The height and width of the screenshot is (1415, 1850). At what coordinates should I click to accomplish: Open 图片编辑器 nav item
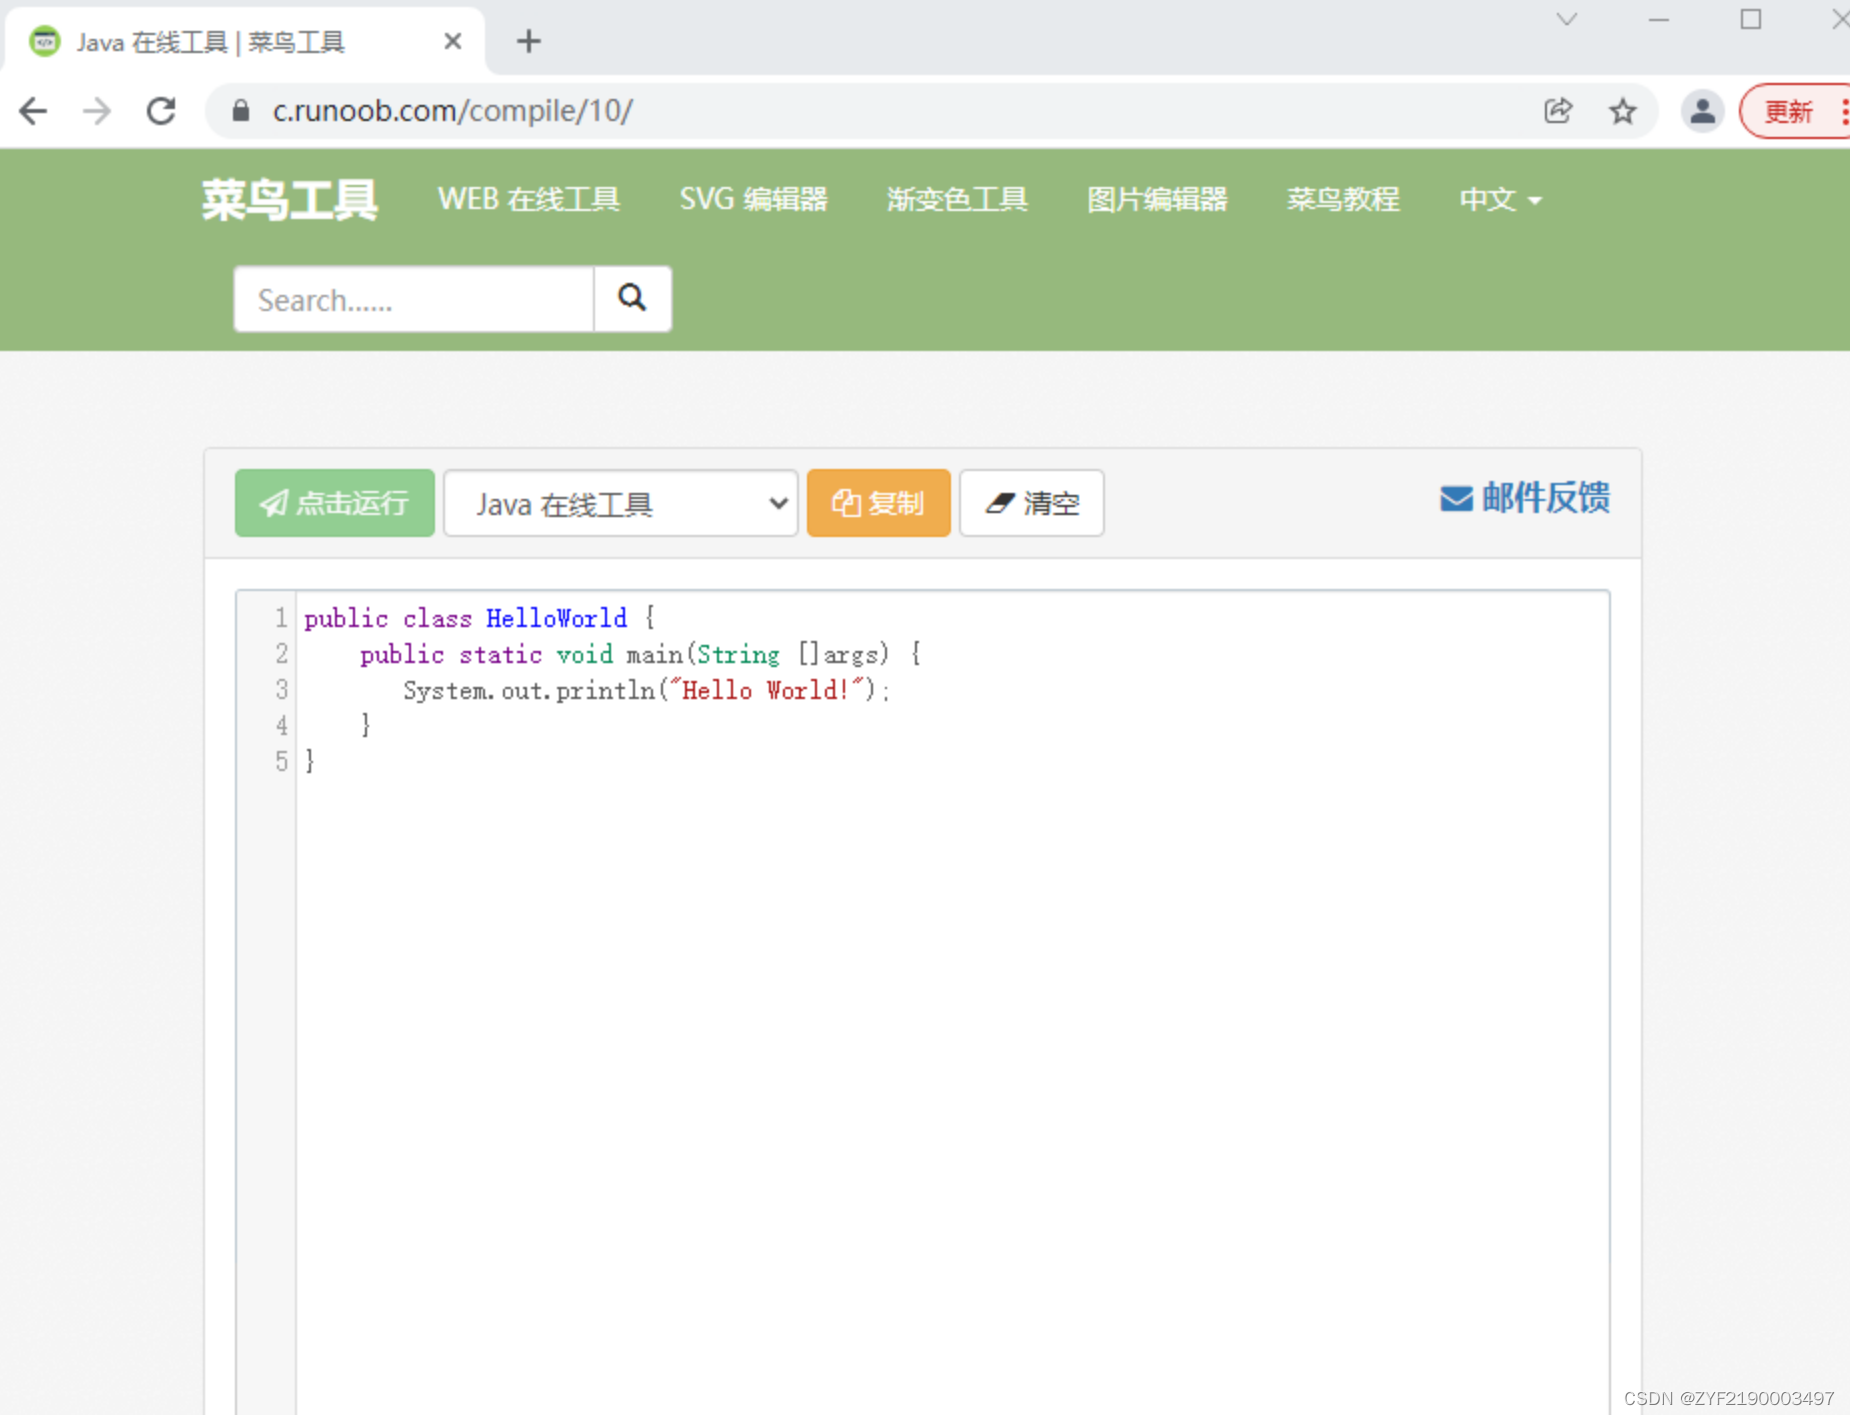pos(1157,199)
